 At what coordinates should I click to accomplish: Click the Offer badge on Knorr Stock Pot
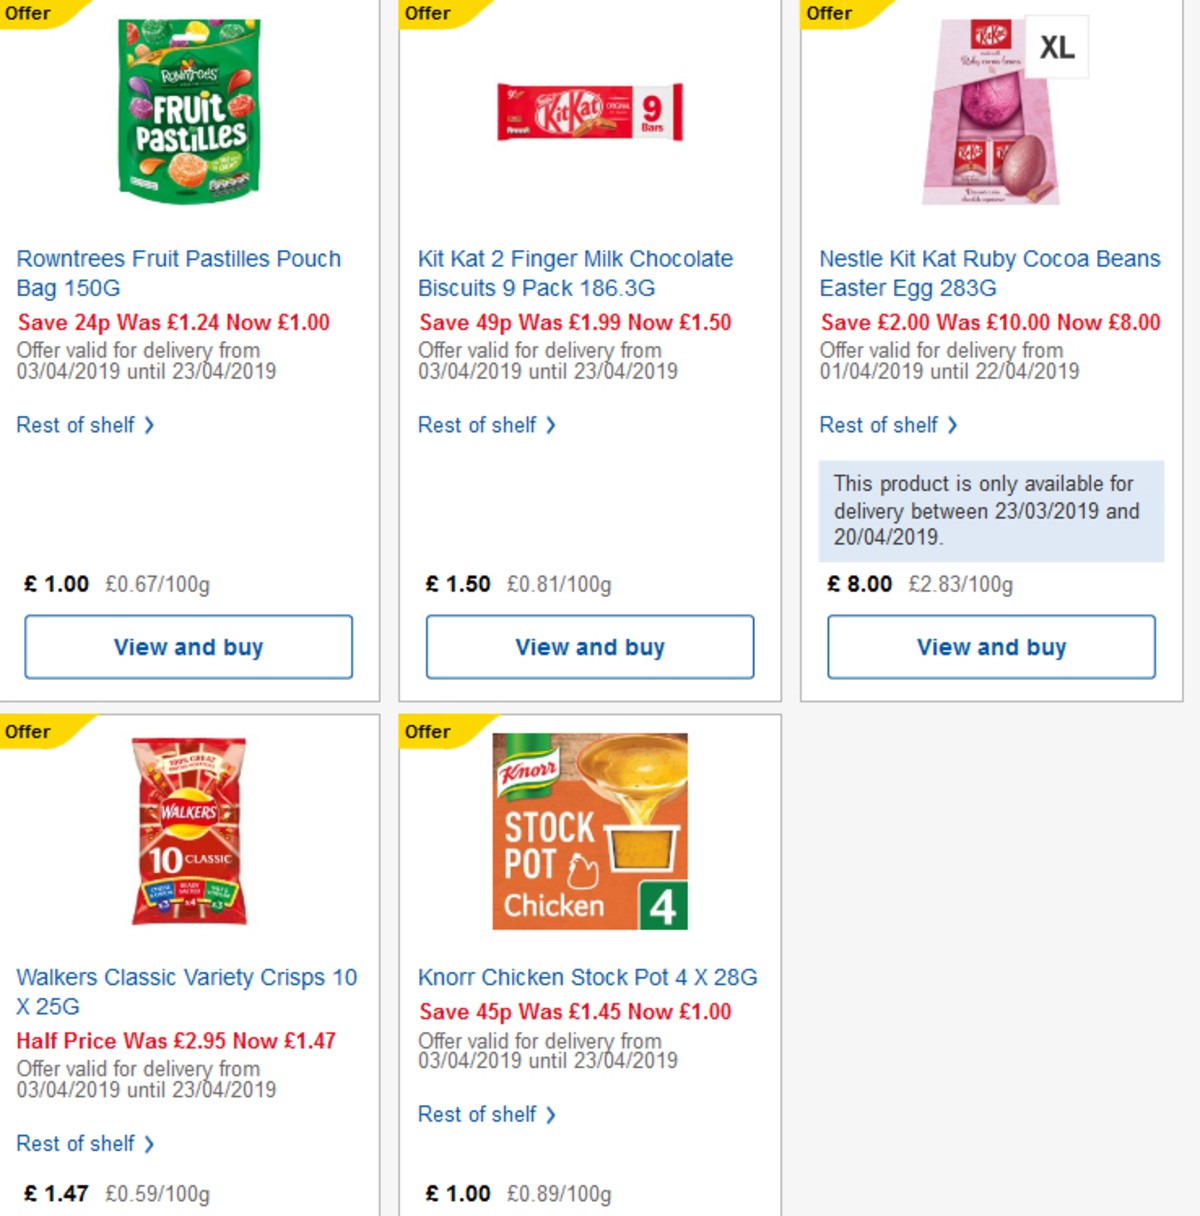click(425, 732)
